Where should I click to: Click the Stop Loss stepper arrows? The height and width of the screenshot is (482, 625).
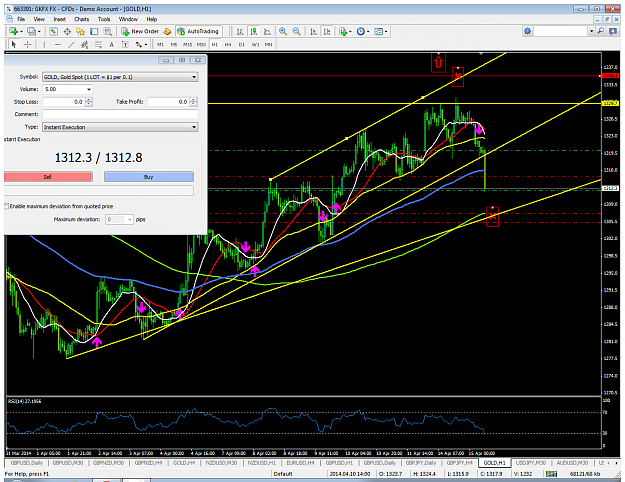coord(89,102)
